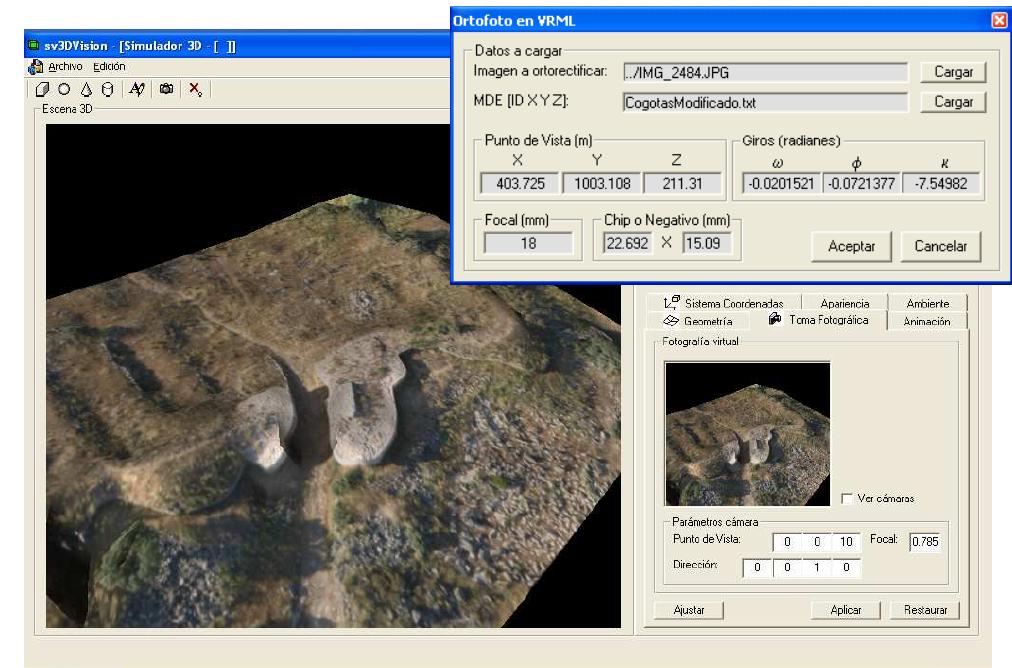Click the Z field showing 211.31
1012x668 pixels.
click(682, 183)
